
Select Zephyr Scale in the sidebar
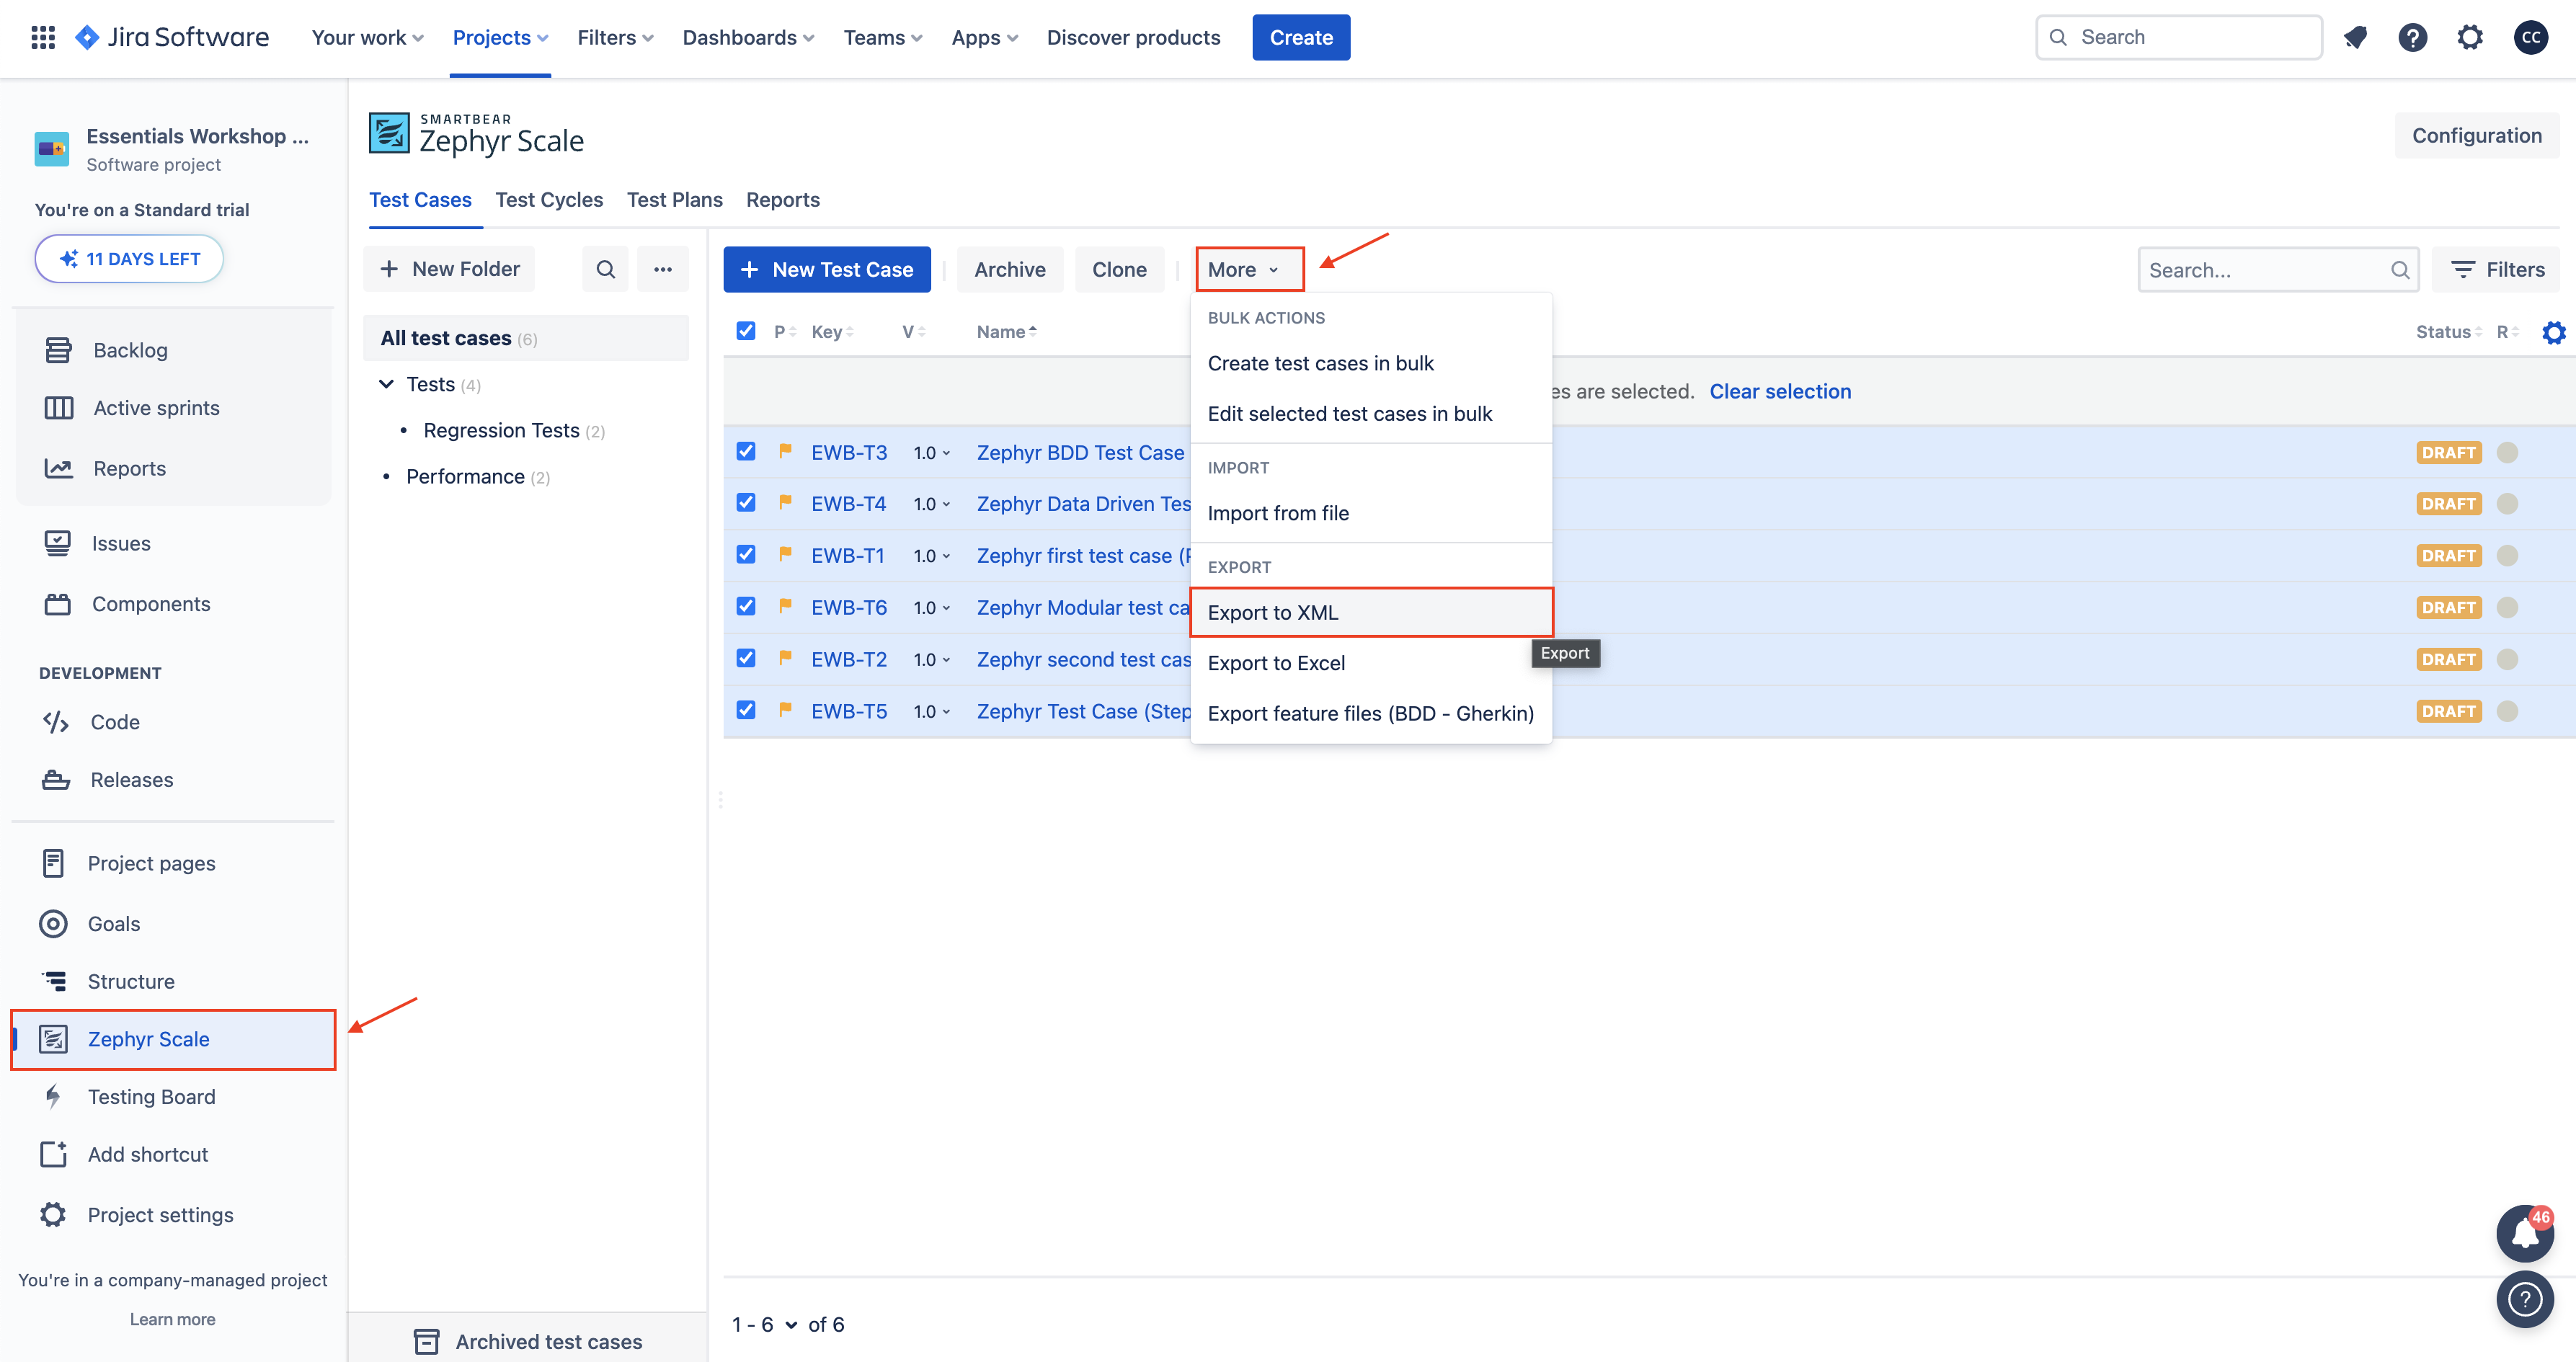[173, 1039]
